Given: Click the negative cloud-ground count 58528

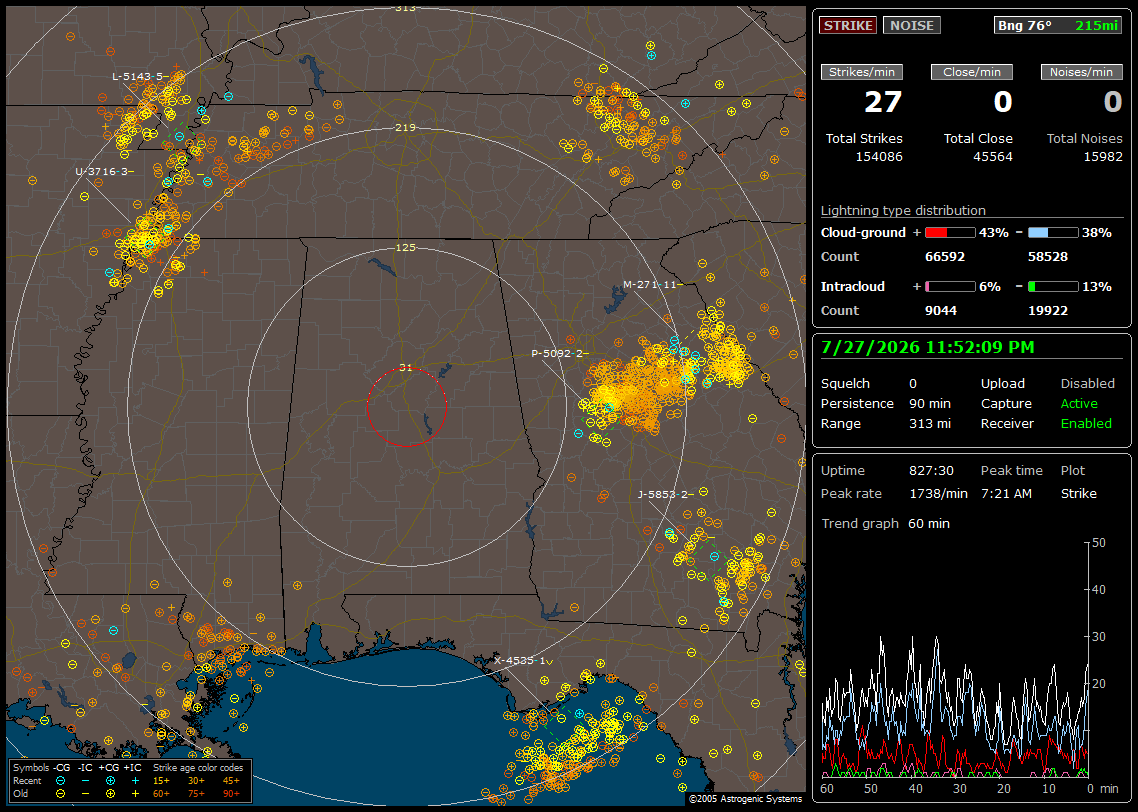Looking at the screenshot, I should click(1048, 257).
